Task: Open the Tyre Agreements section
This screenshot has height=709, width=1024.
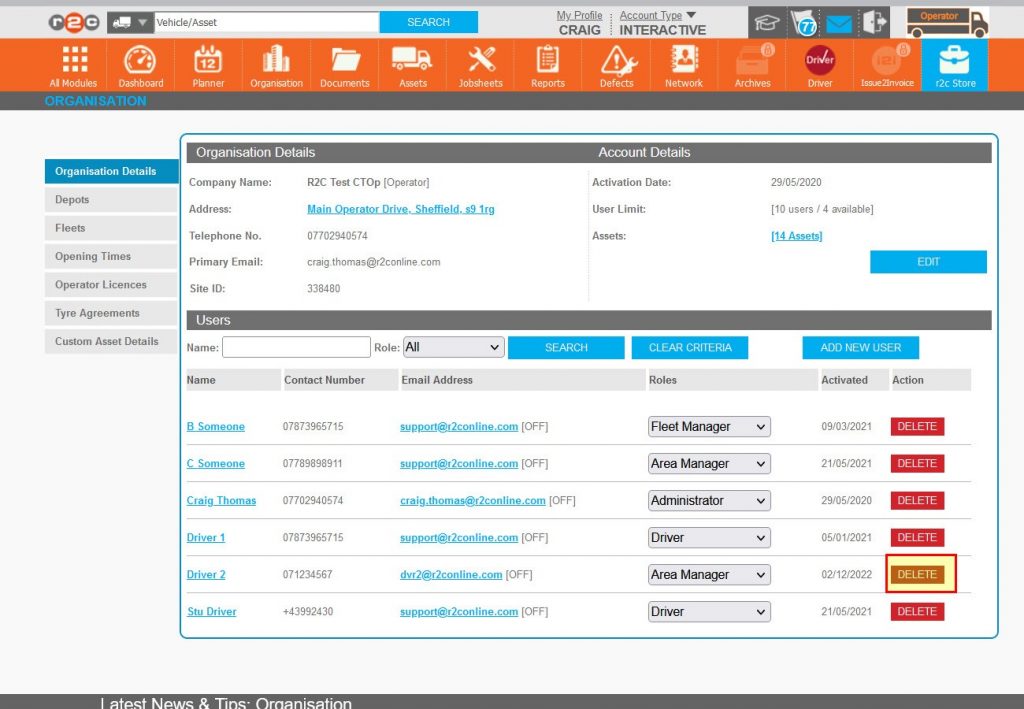Action: pos(110,313)
